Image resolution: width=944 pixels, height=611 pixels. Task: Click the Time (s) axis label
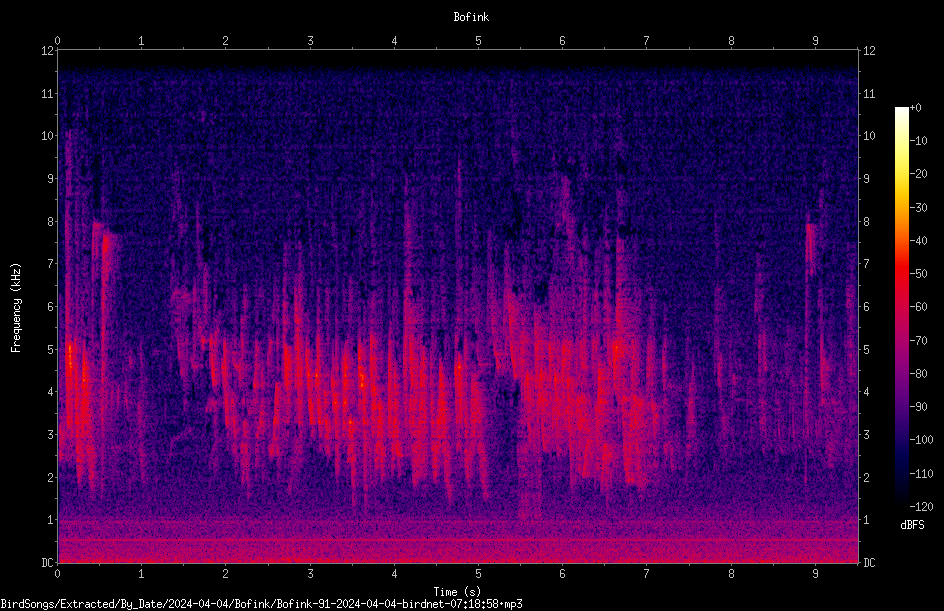pos(458,592)
